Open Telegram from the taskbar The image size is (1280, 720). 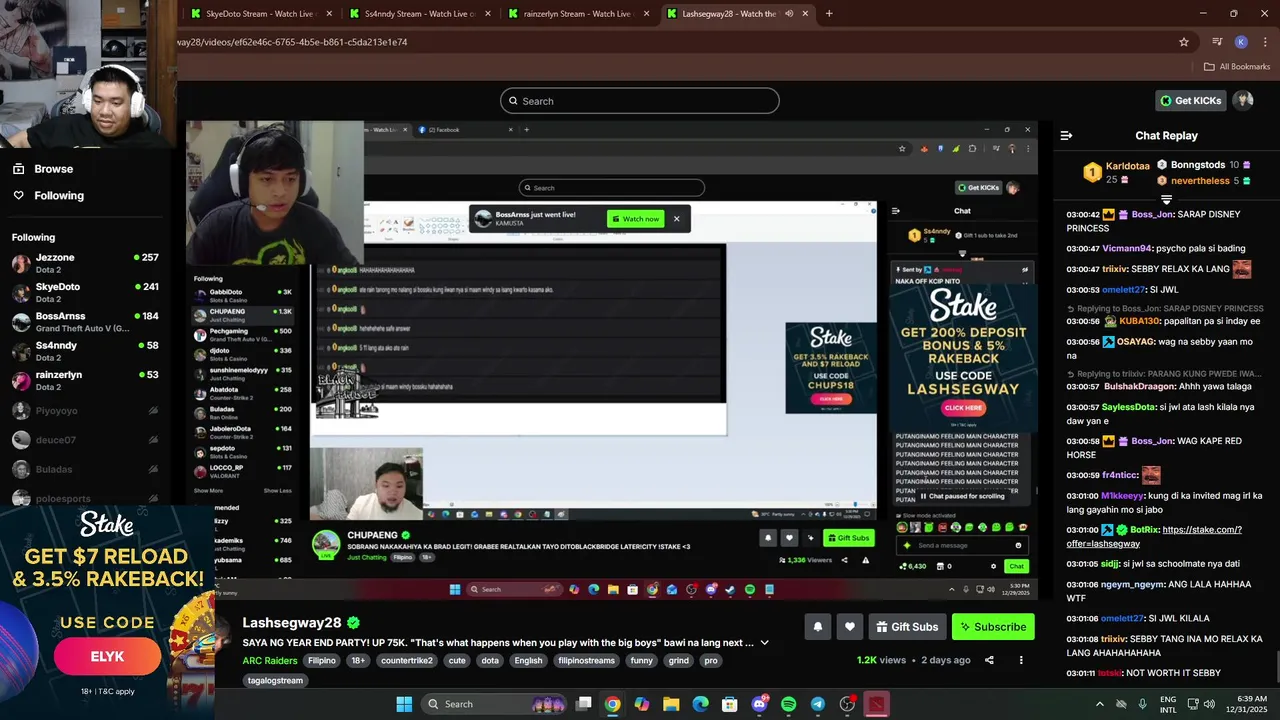pos(818,704)
